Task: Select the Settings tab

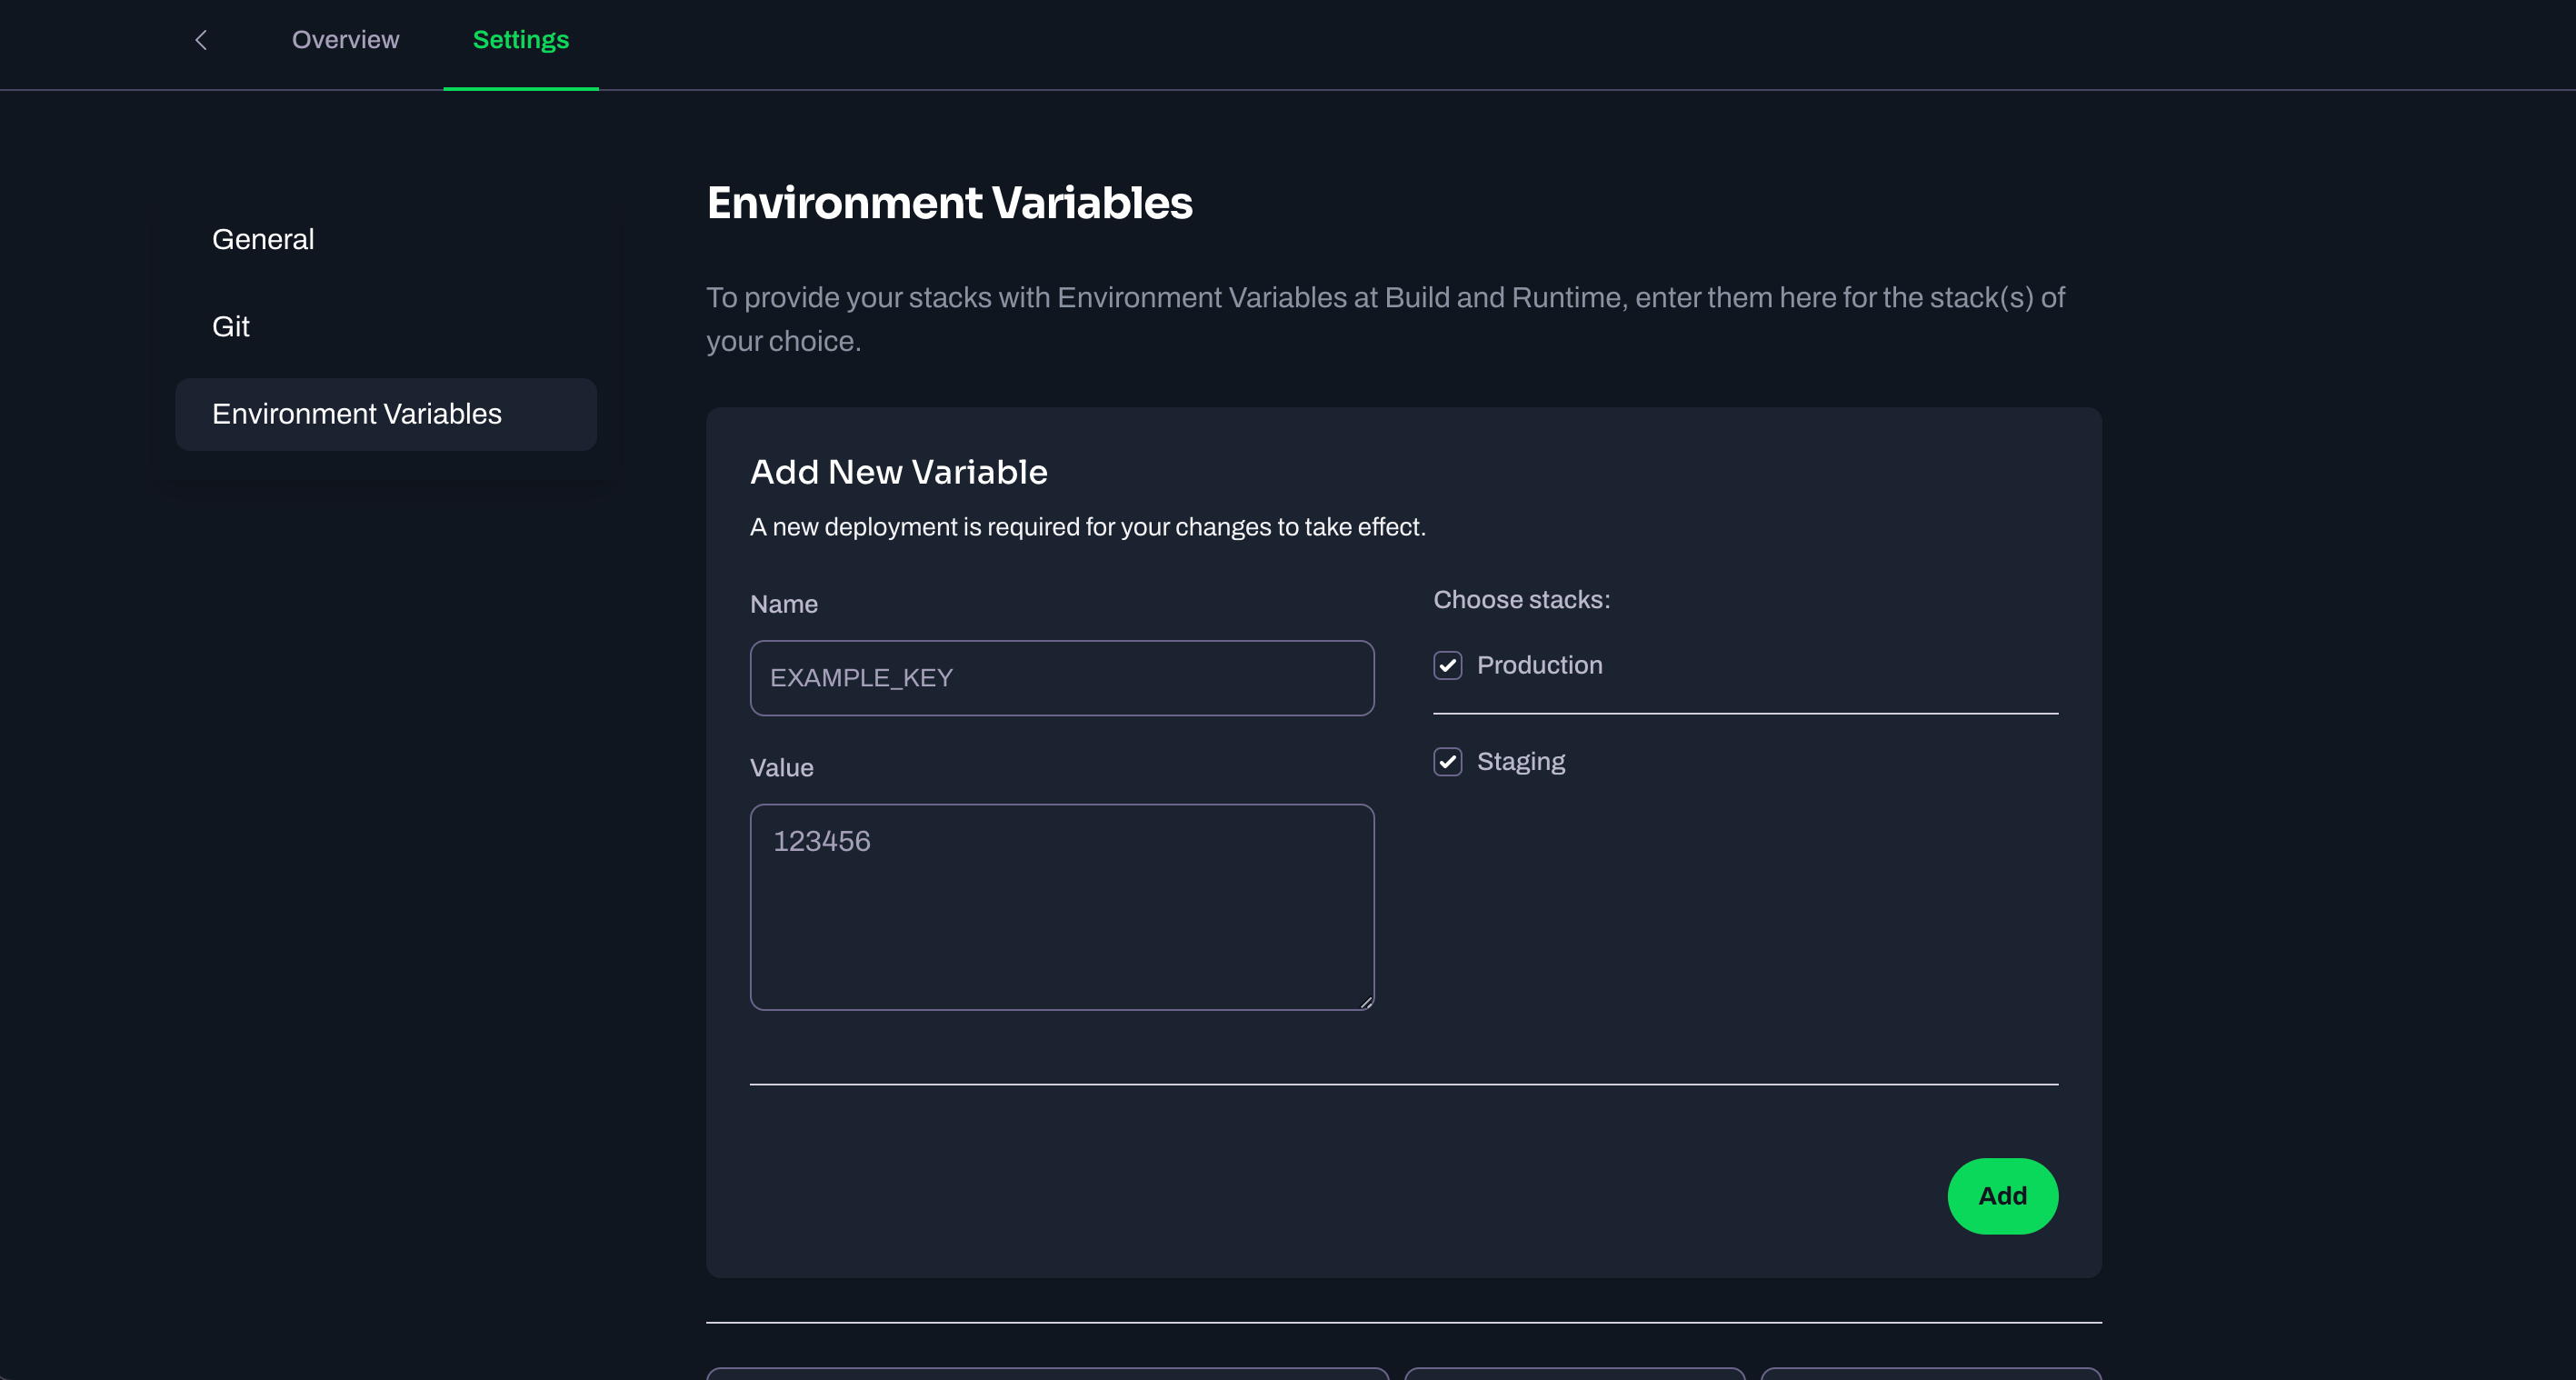Action: point(521,40)
